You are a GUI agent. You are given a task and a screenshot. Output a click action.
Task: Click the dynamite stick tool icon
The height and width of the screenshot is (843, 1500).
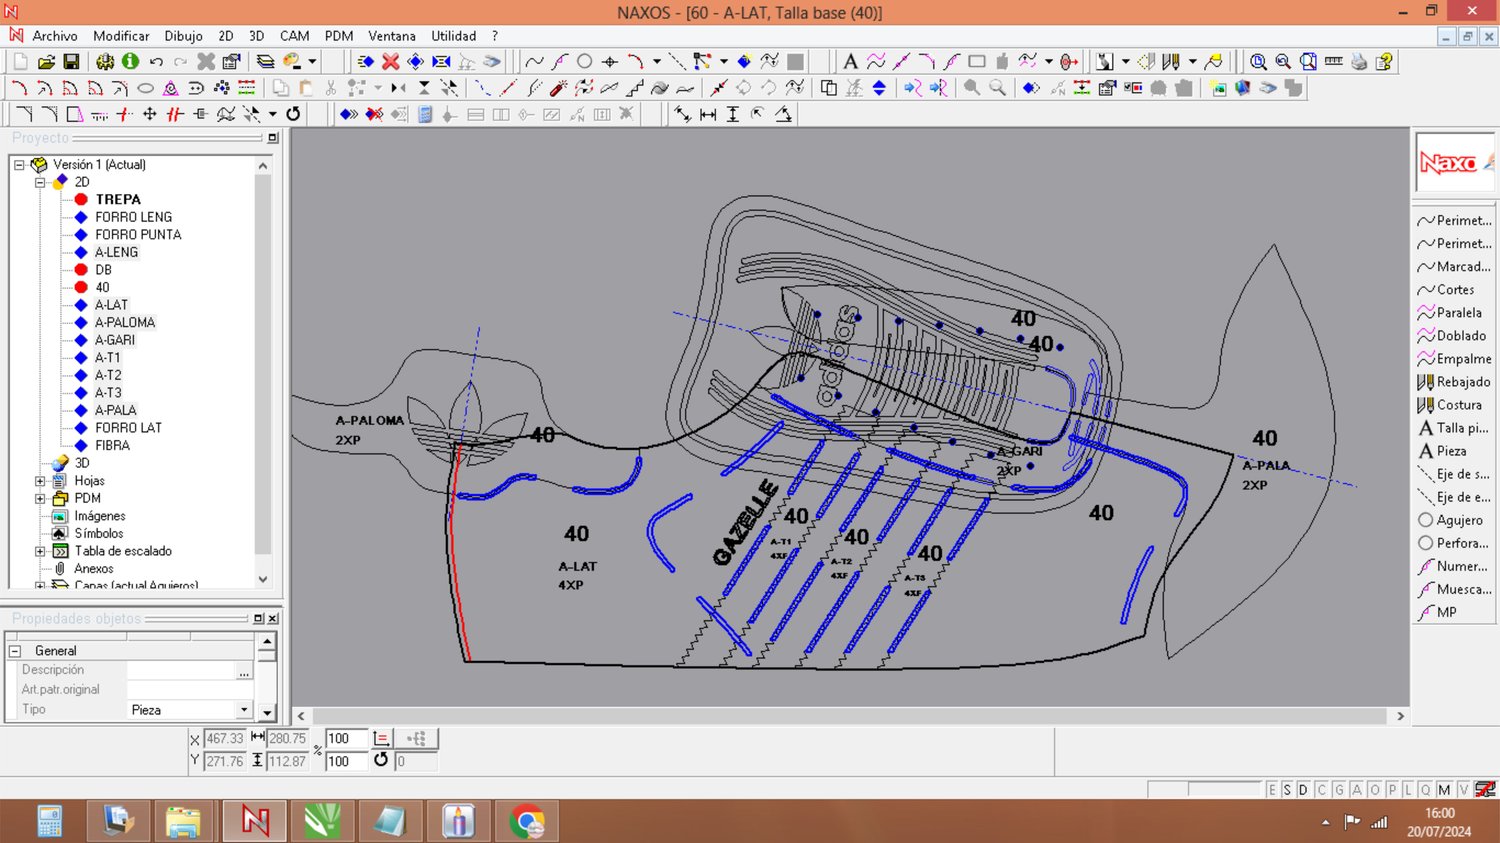click(559, 88)
